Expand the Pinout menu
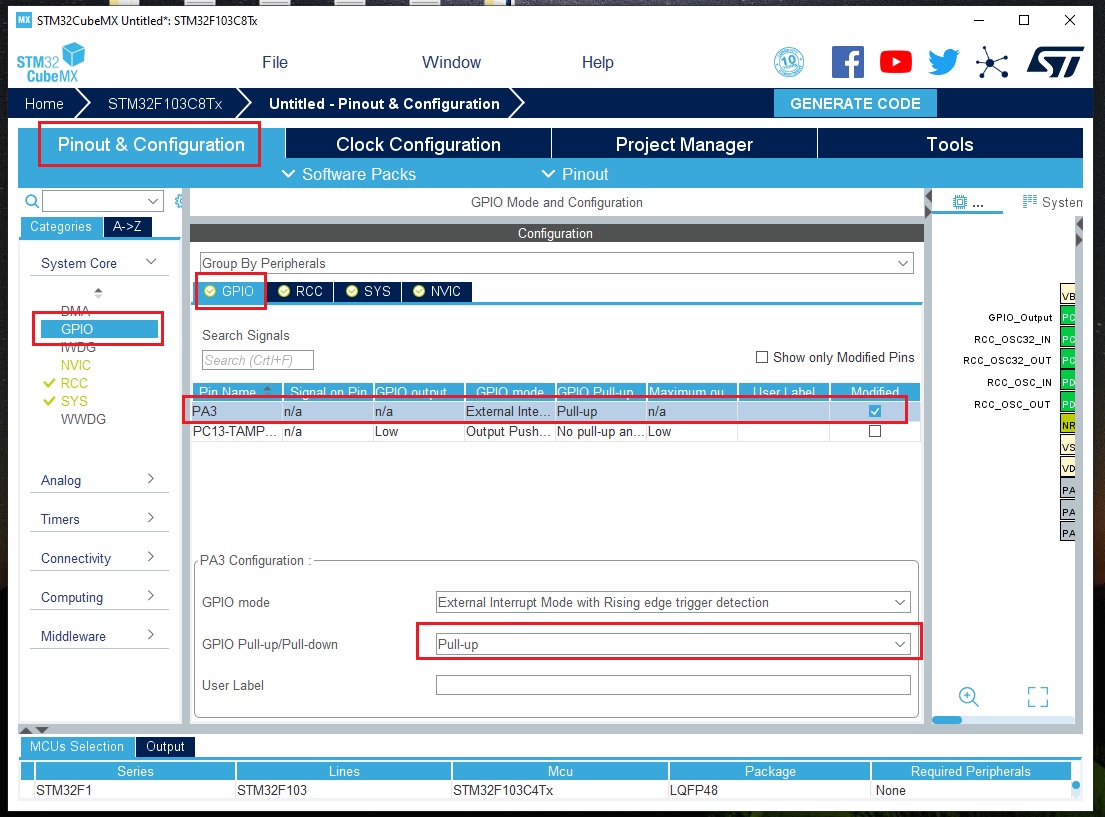The image size is (1105, 817). [574, 174]
